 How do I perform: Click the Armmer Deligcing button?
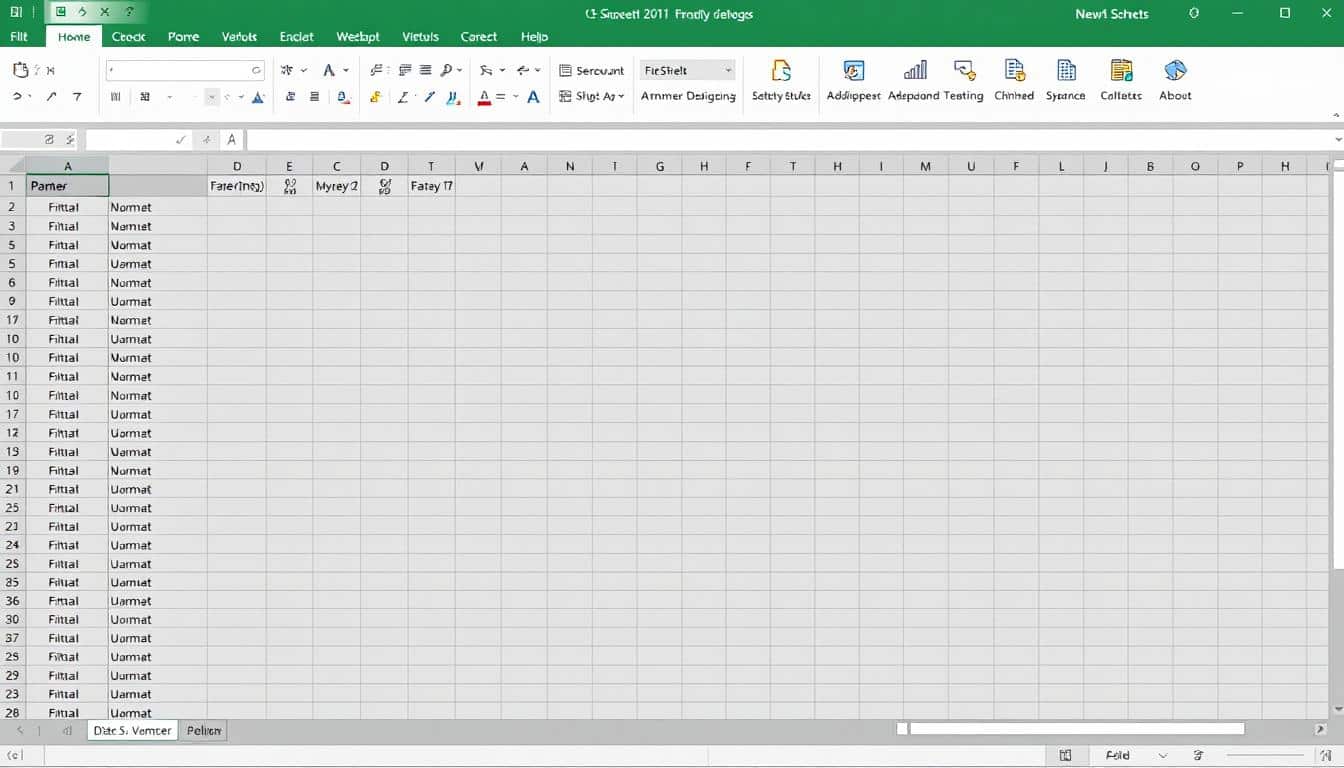[688, 96]
